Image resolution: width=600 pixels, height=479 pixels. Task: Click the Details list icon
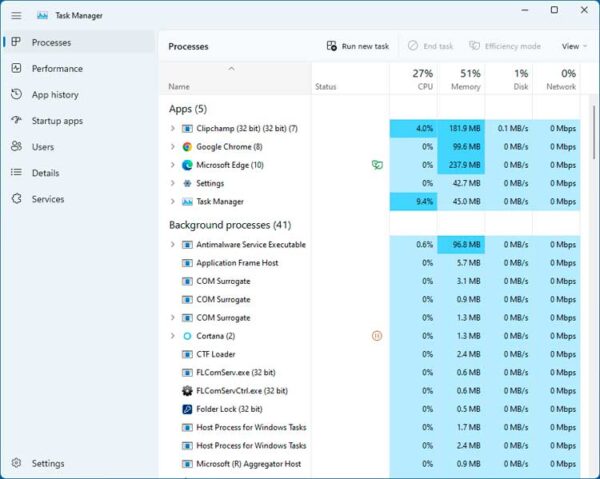click(16, 172)
